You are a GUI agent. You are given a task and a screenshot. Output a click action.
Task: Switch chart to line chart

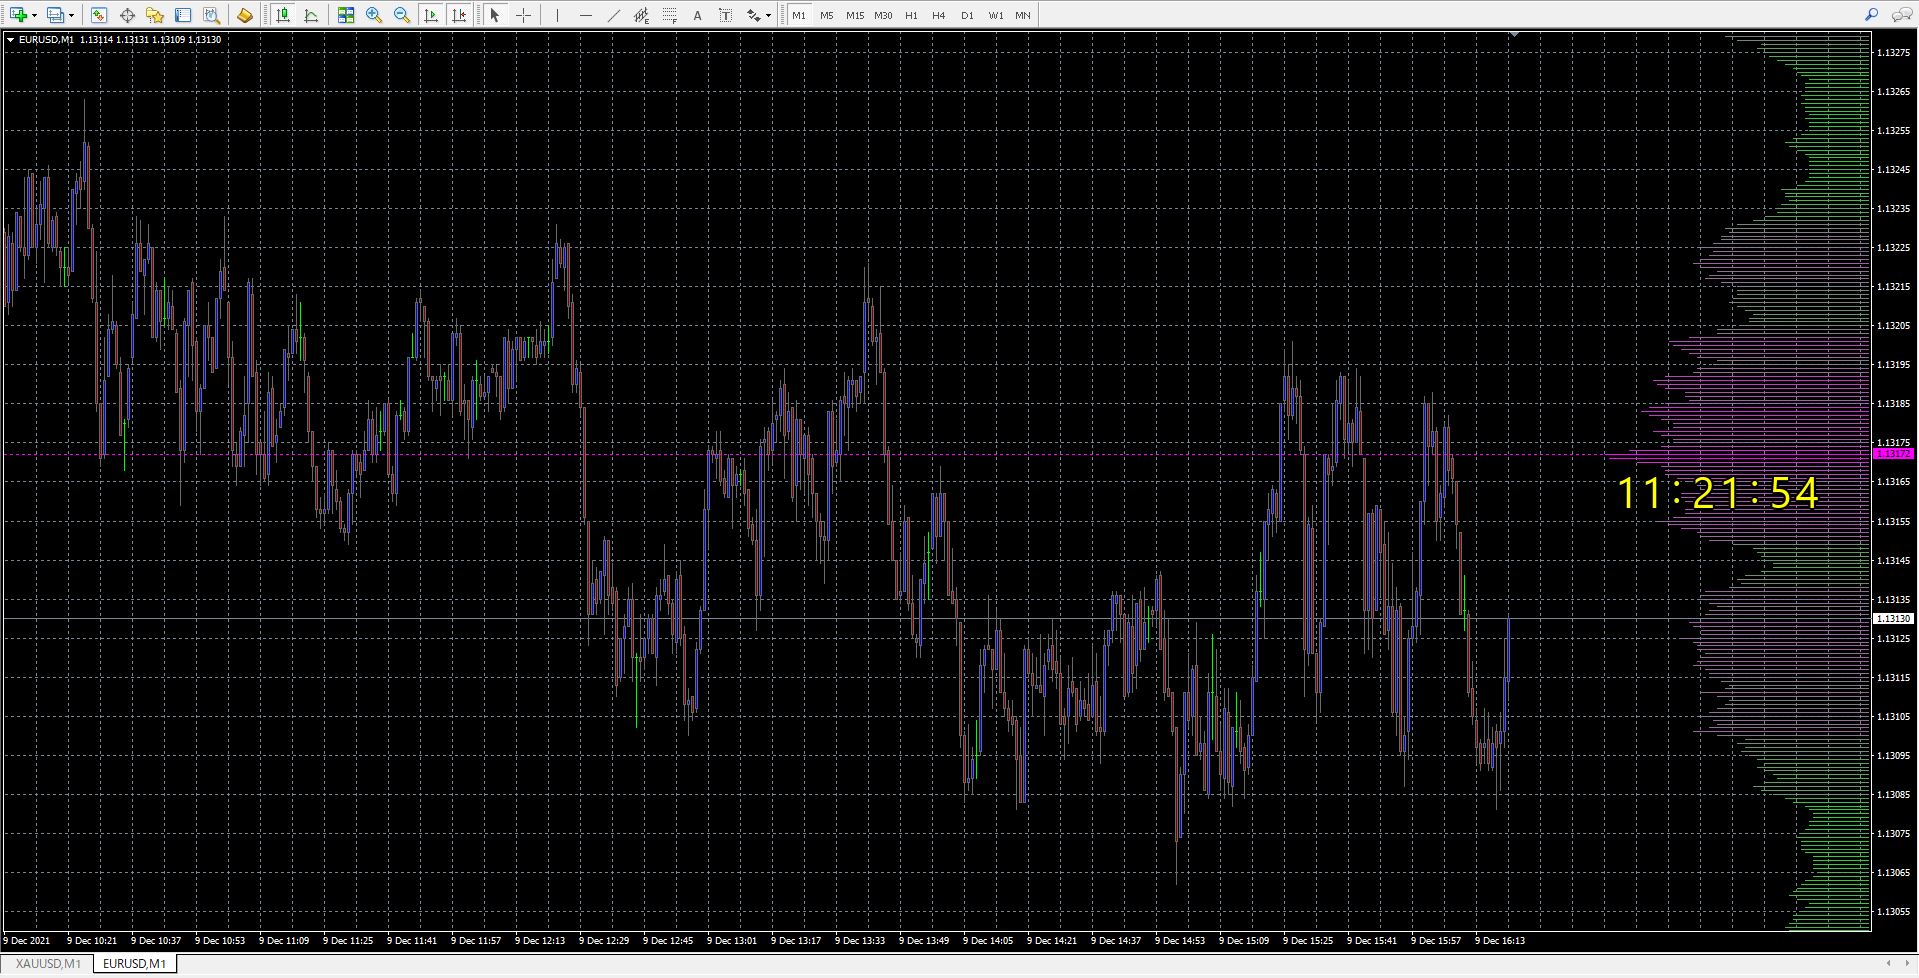[311, 15]
